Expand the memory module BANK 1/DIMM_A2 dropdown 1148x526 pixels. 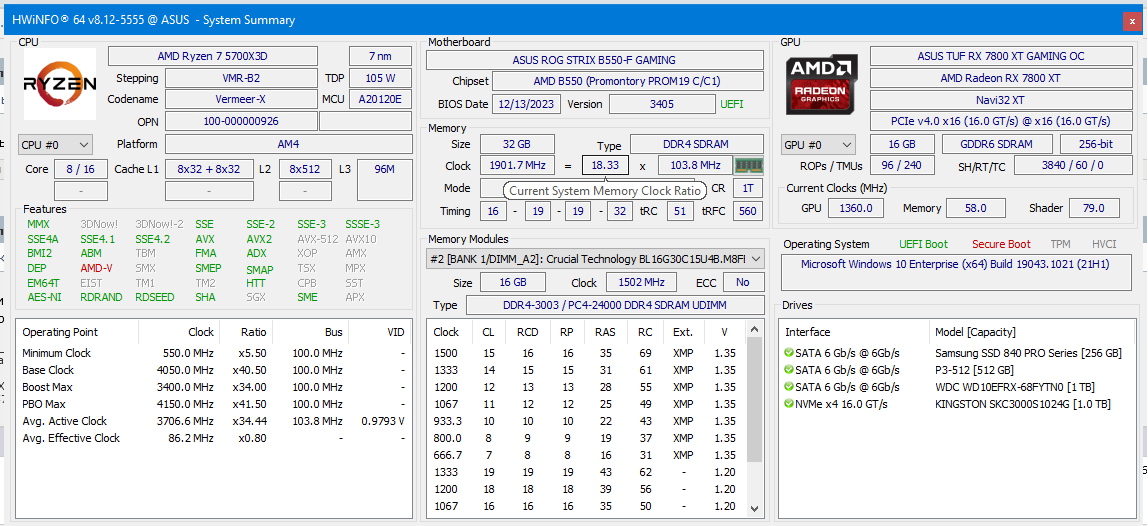(595, 258)
